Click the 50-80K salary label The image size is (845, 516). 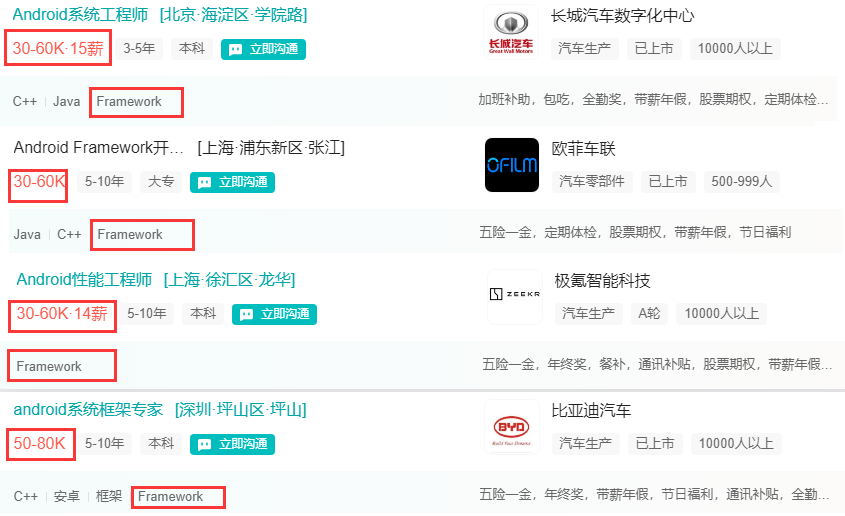pos(39,443)
